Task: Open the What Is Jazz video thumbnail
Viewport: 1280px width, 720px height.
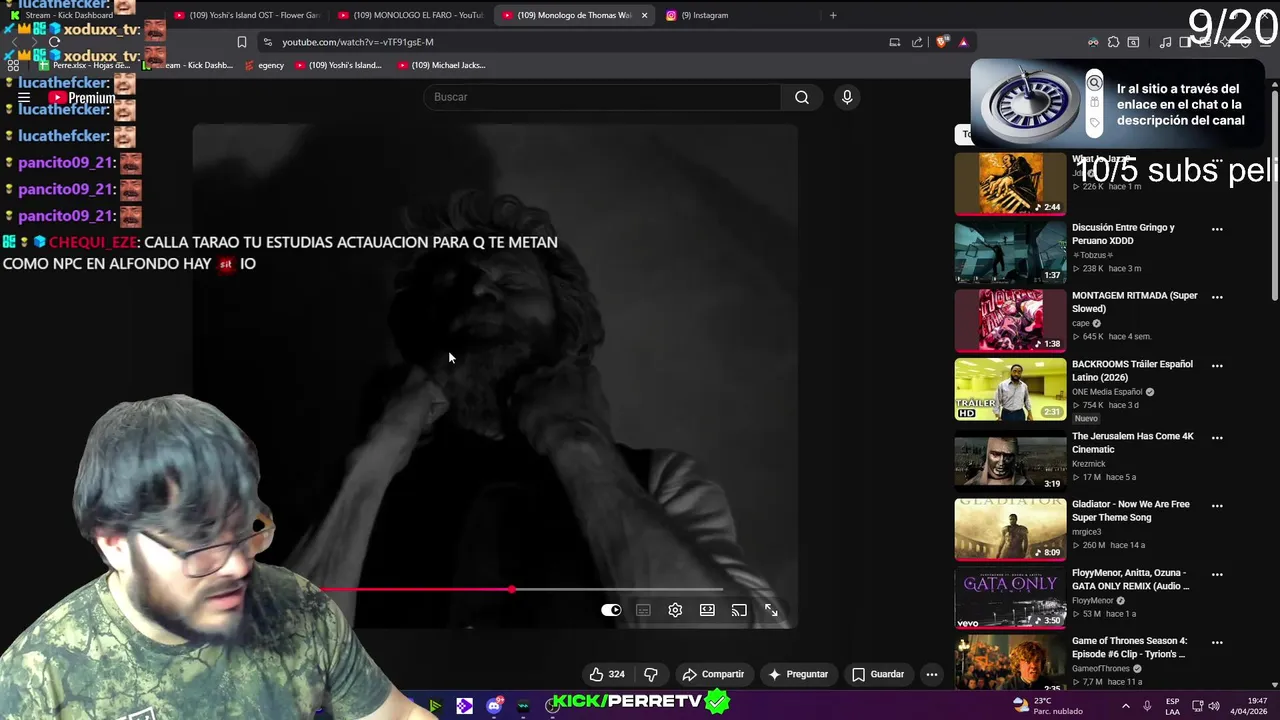Action: pos(1010,184)
